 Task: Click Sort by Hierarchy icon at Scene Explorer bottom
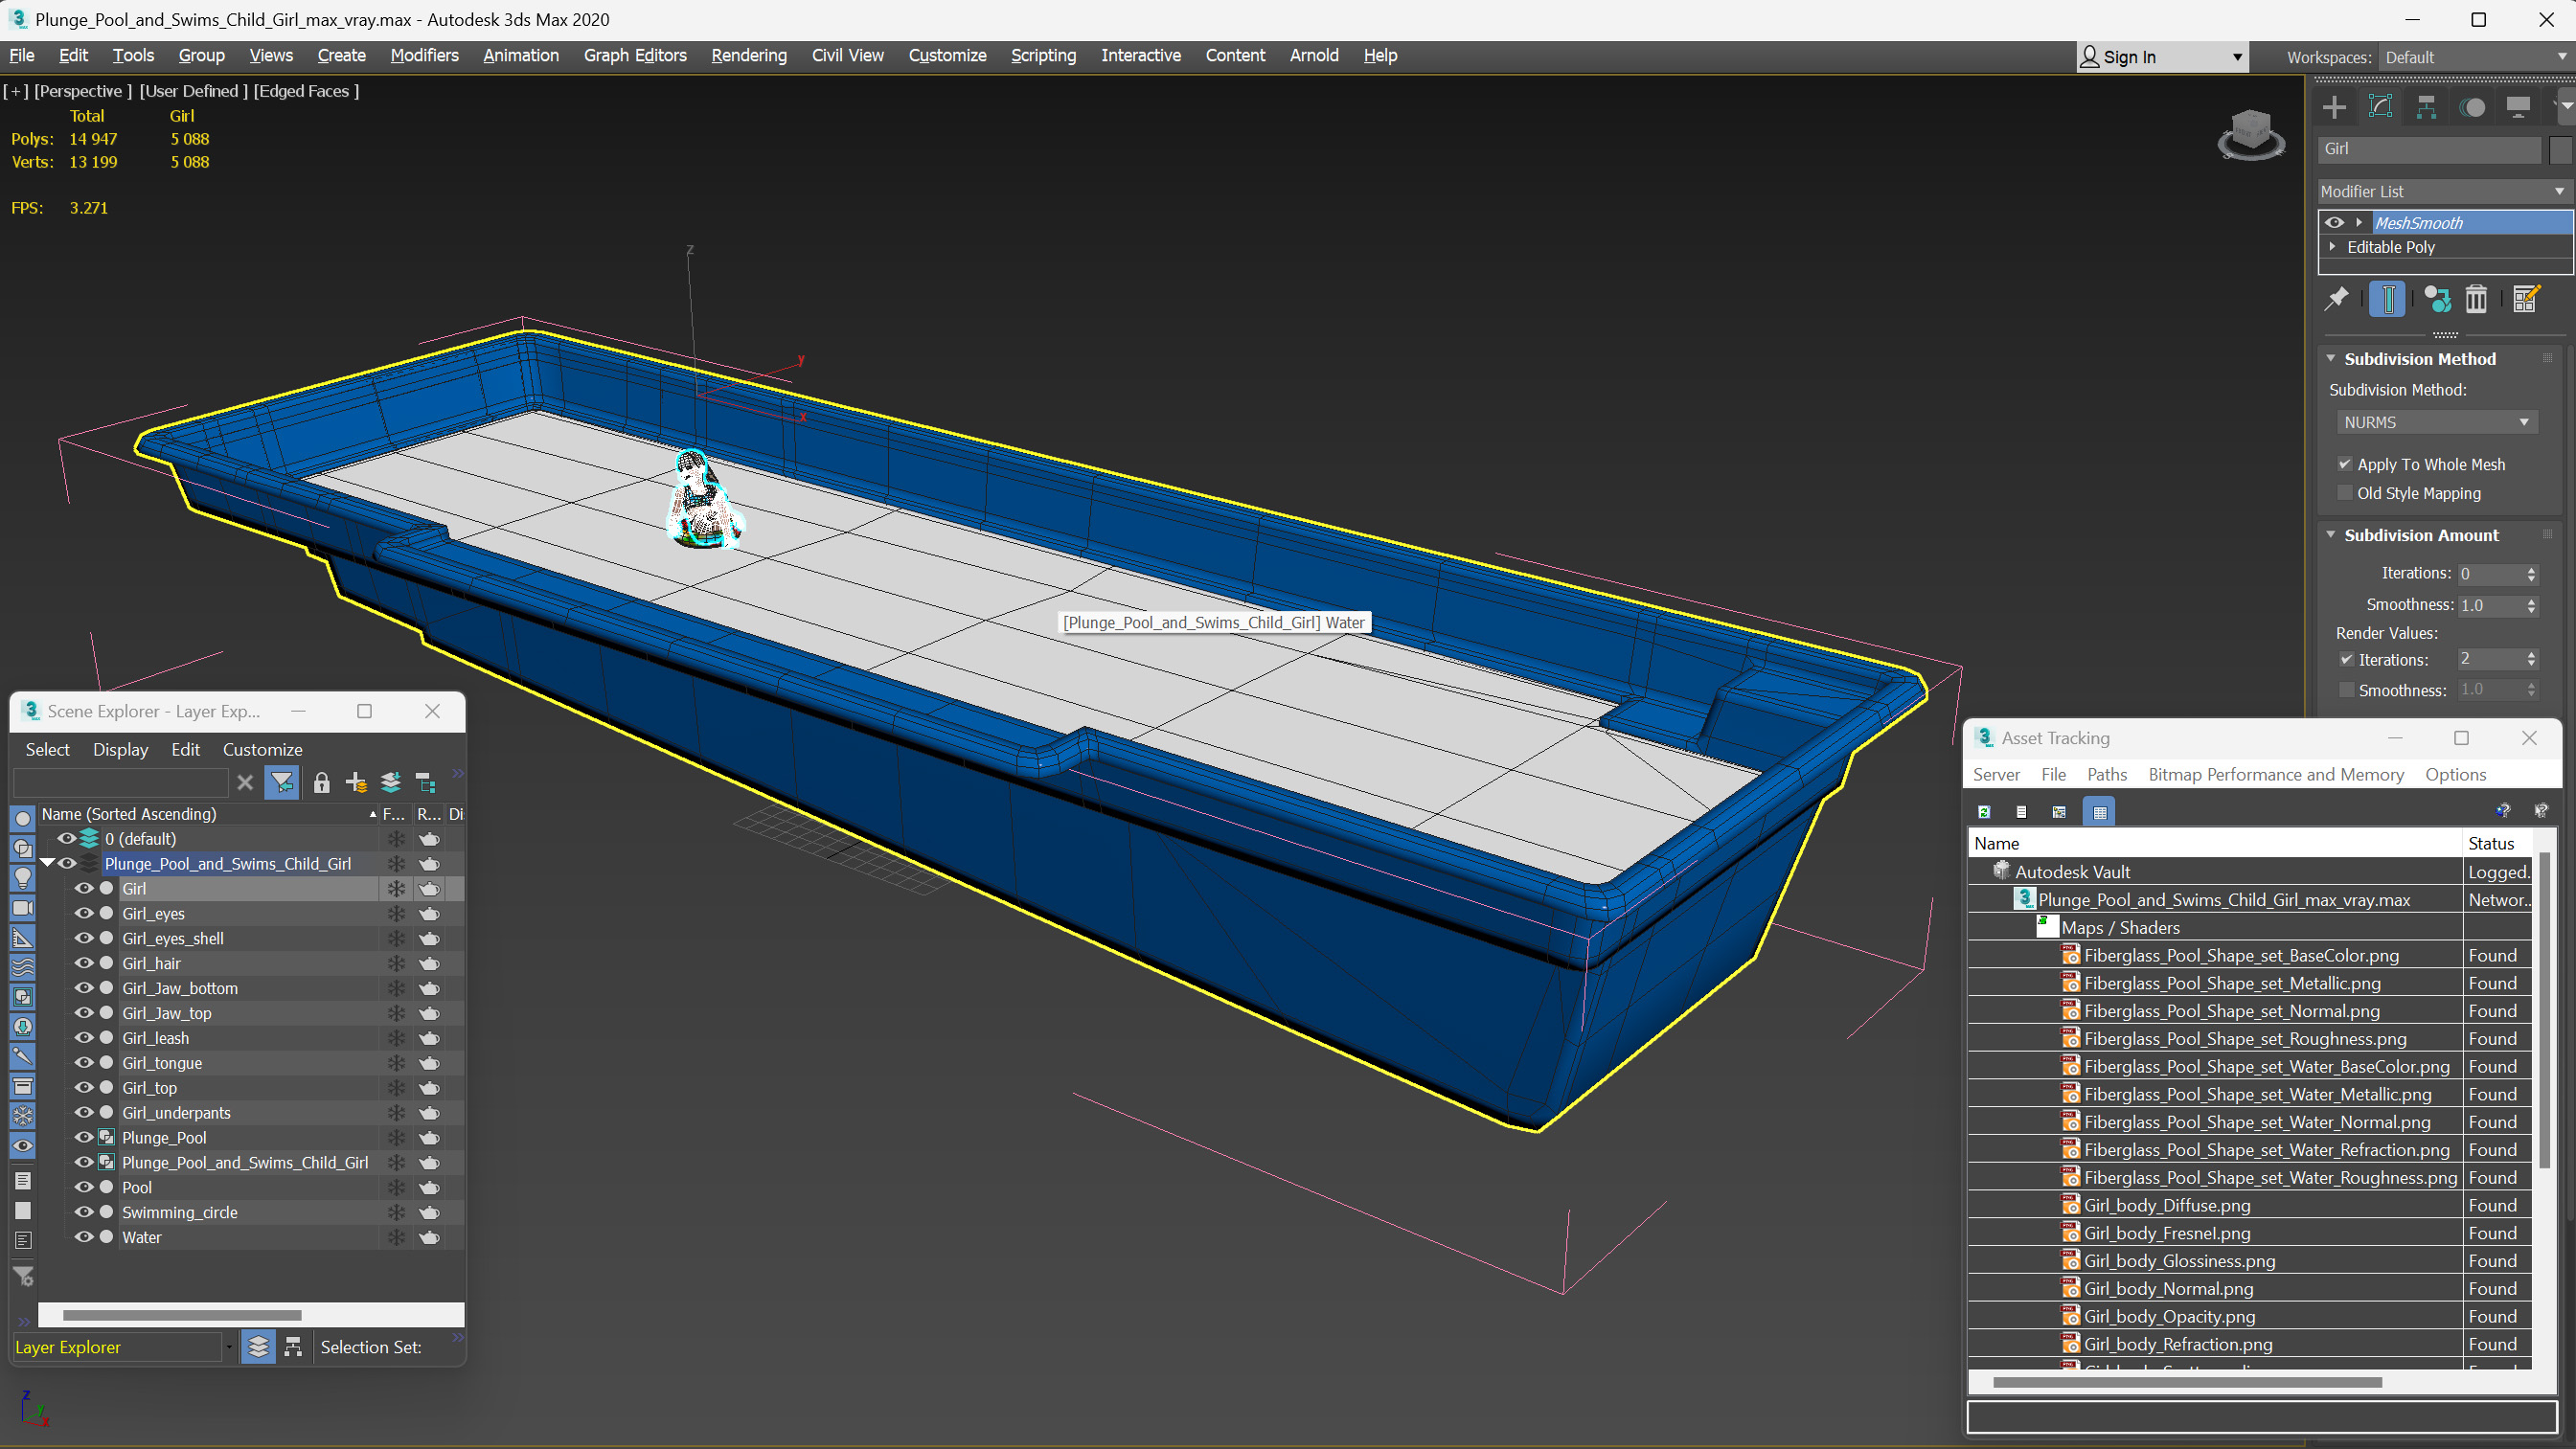(293, 1347)
